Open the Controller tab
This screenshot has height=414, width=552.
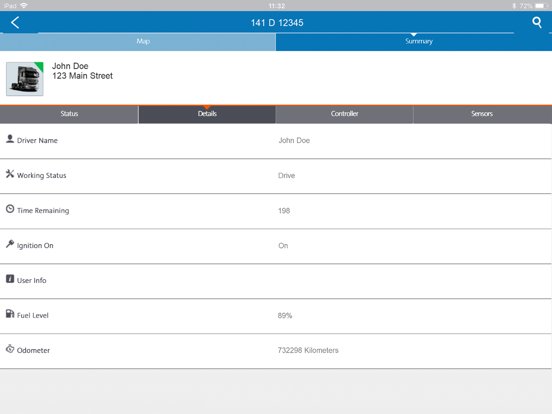pos(344,114)
